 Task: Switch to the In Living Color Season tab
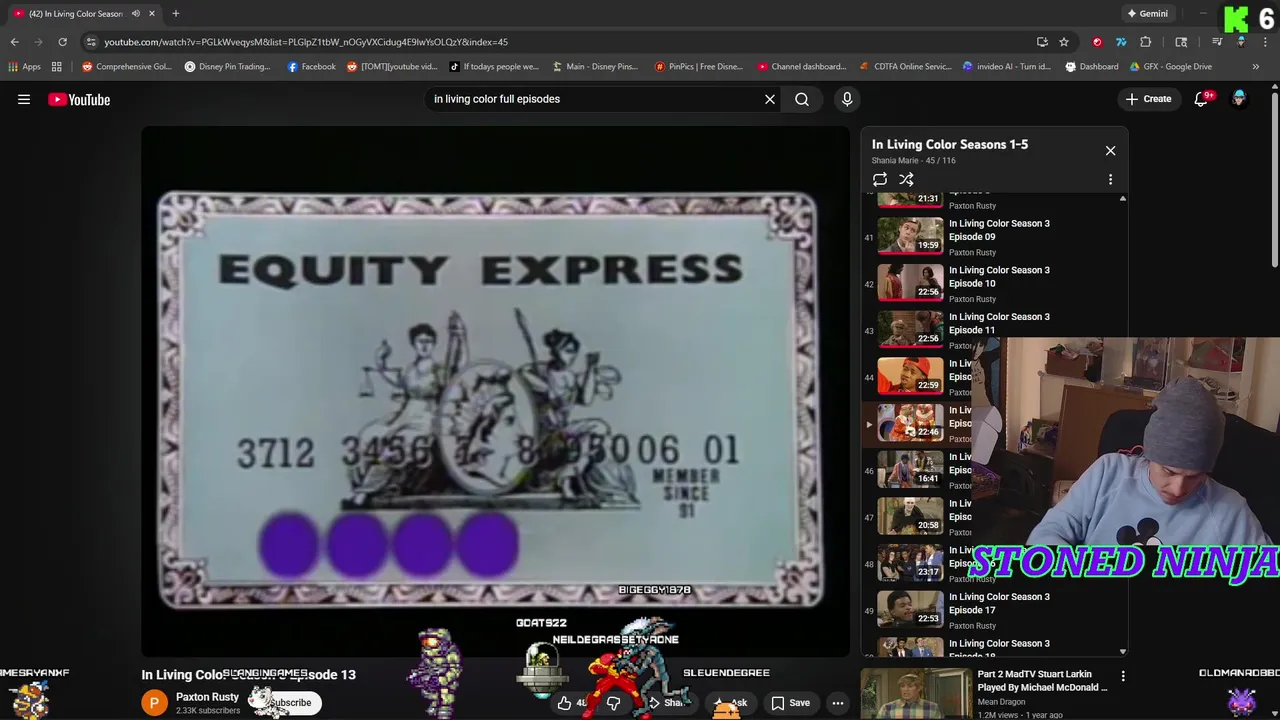pos(75,14)
